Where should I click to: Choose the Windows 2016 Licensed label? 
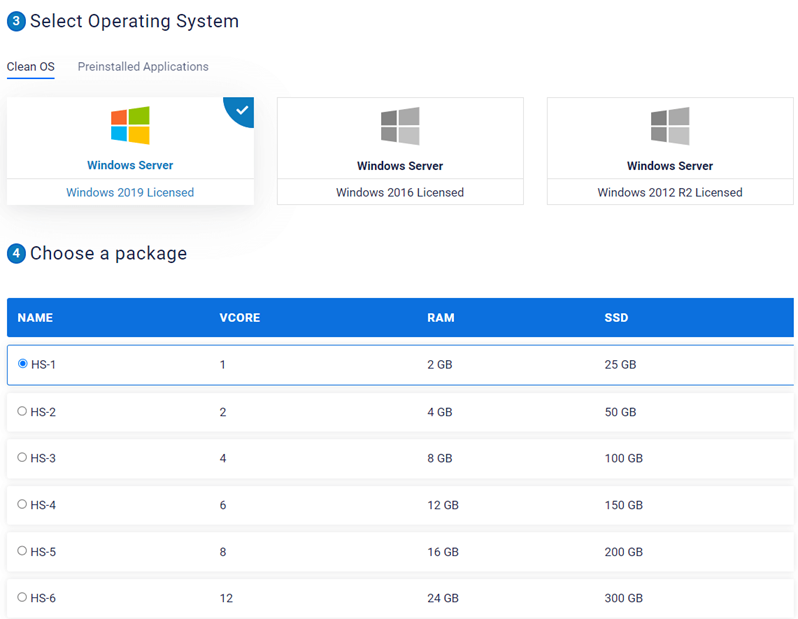[400, 192]
